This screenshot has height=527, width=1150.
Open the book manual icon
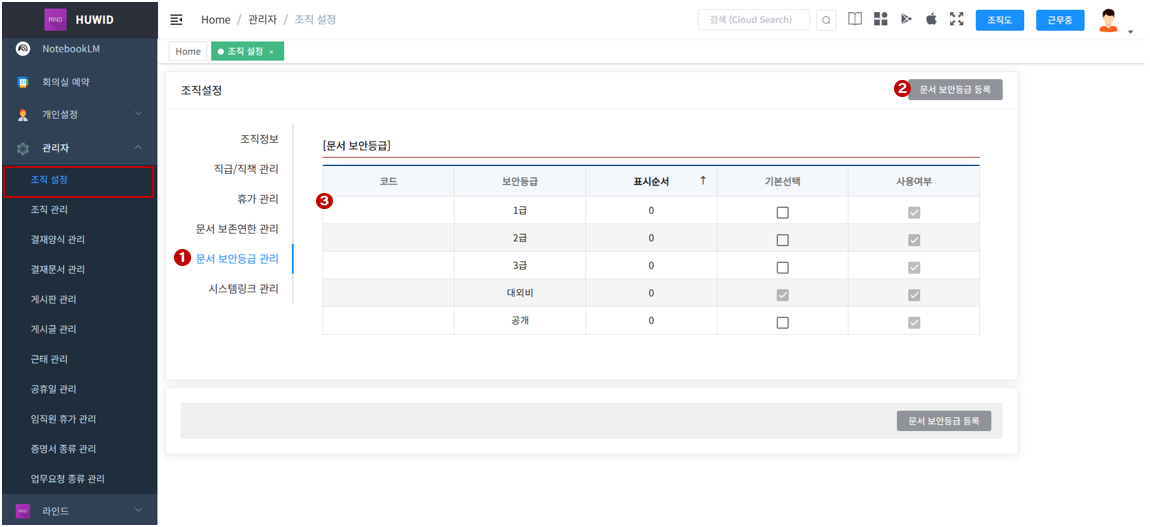(x=855, y=19)
